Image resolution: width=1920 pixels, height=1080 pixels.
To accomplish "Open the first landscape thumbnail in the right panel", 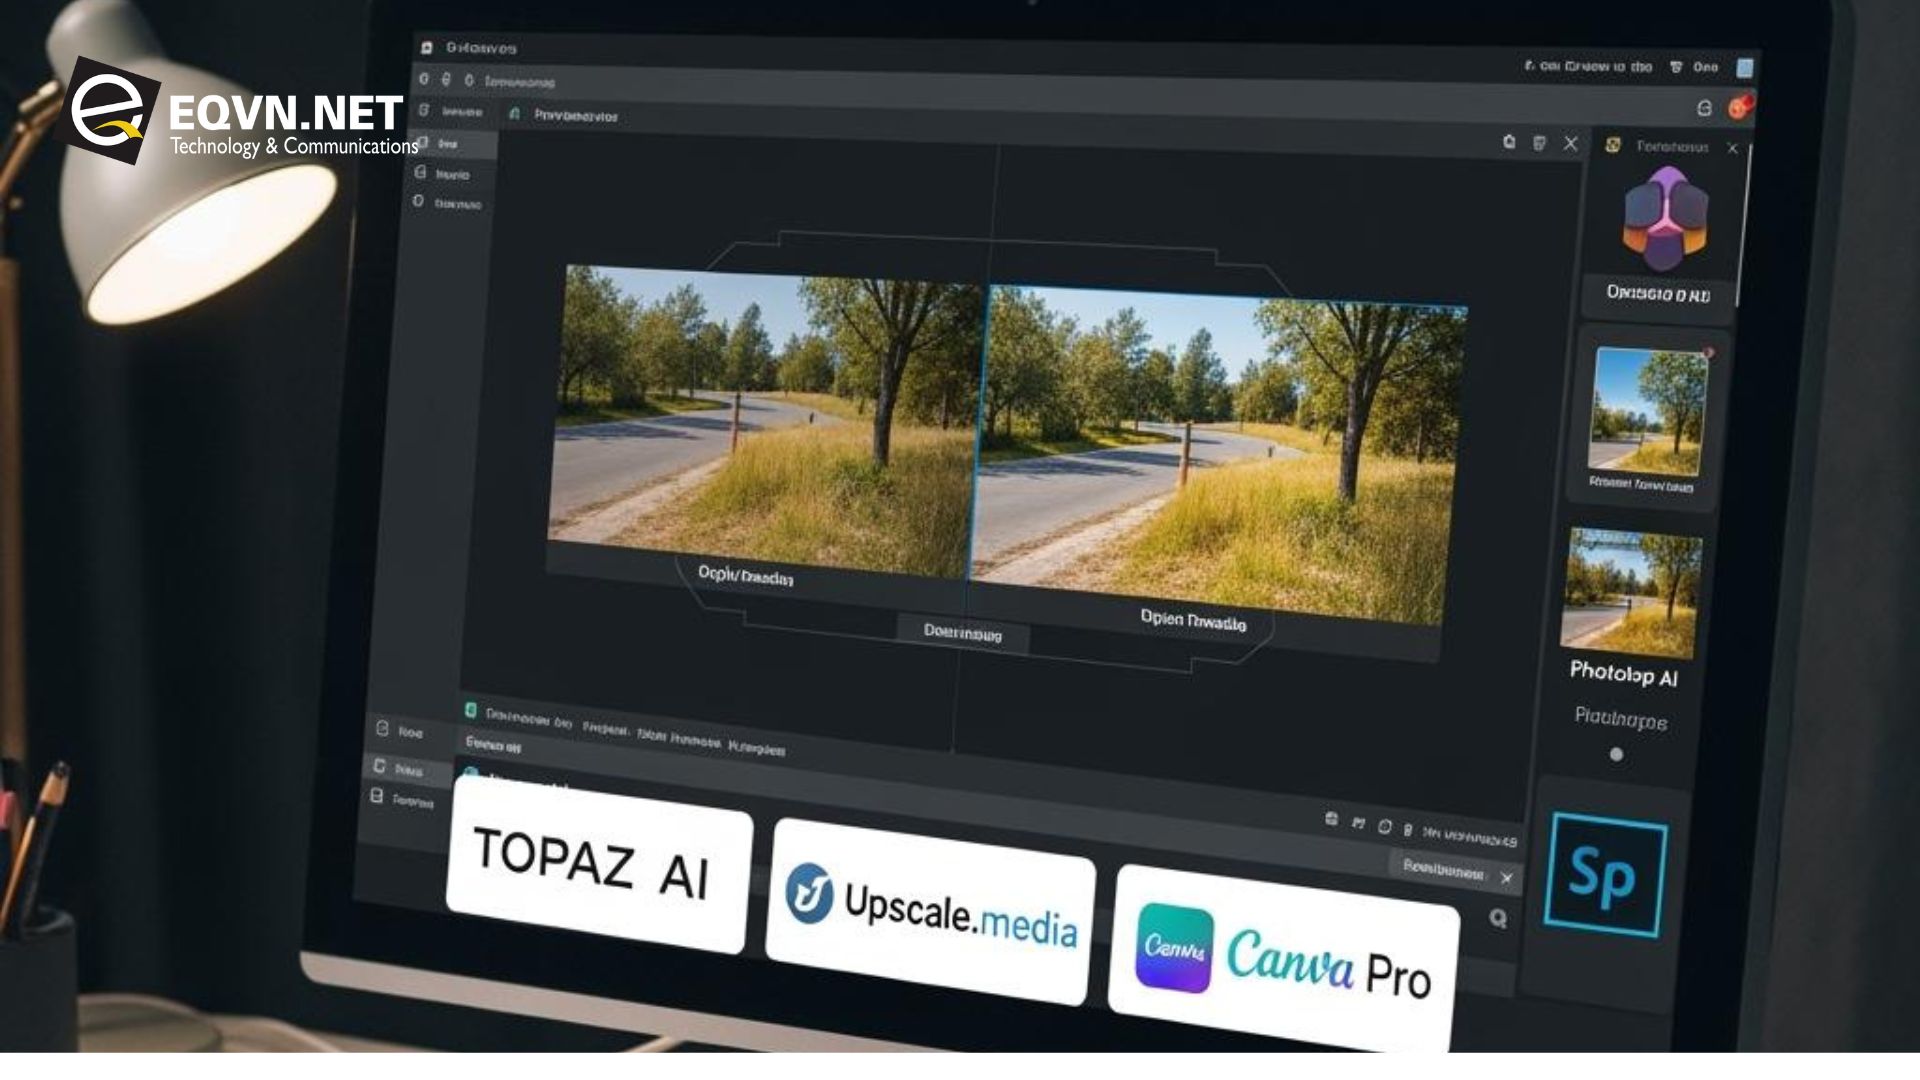I will coord(1647,410).
